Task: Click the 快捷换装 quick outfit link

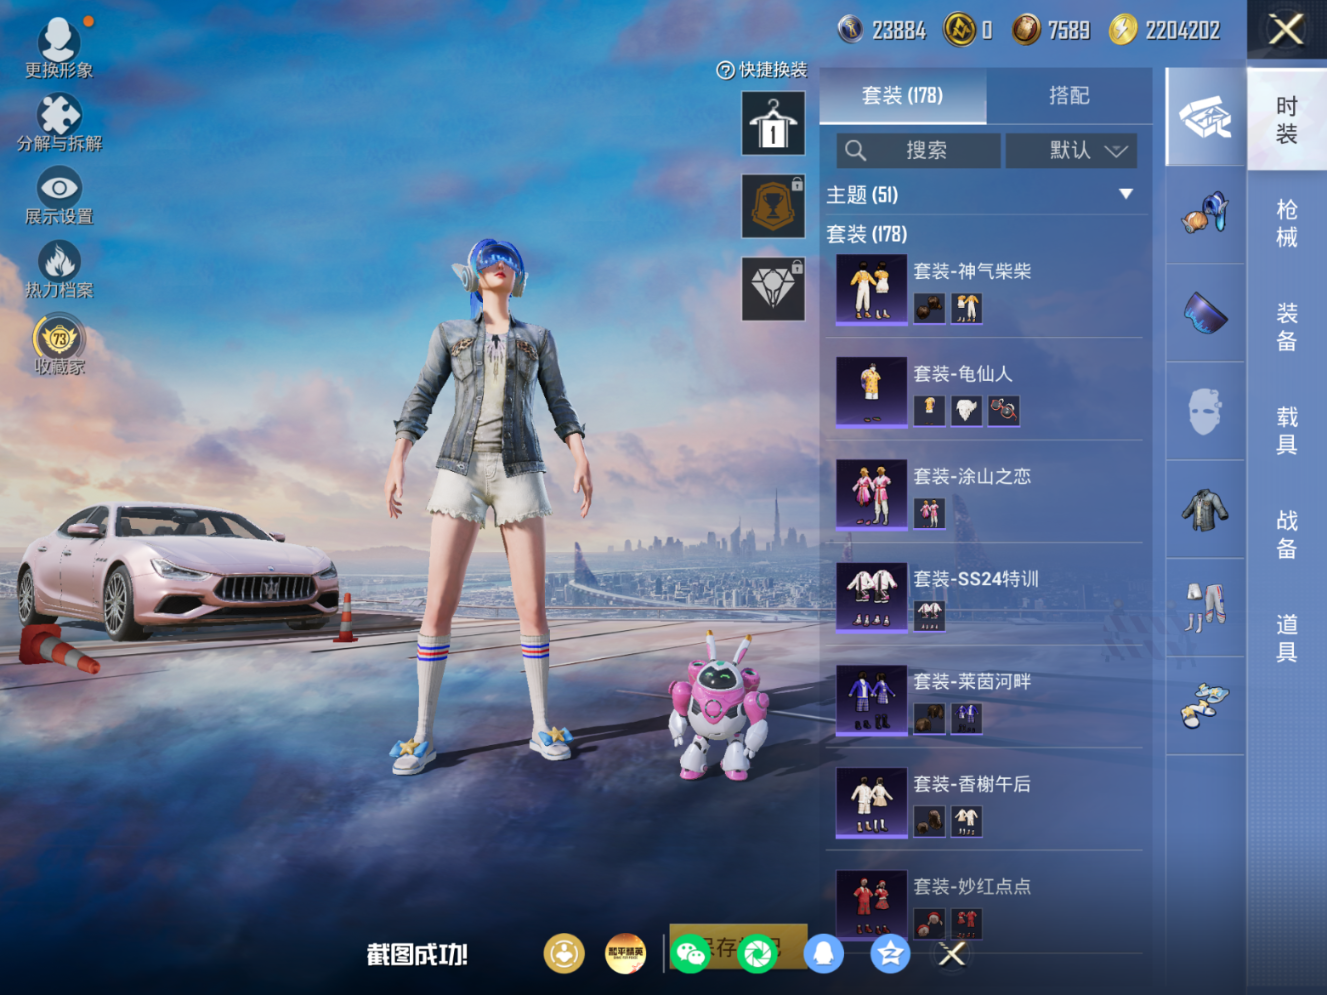Action: [x=764, y=69]
